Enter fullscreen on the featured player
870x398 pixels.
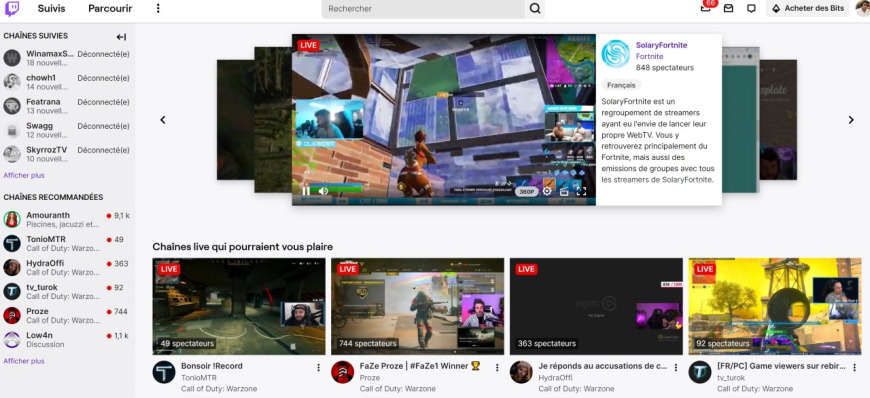(581, 192)
